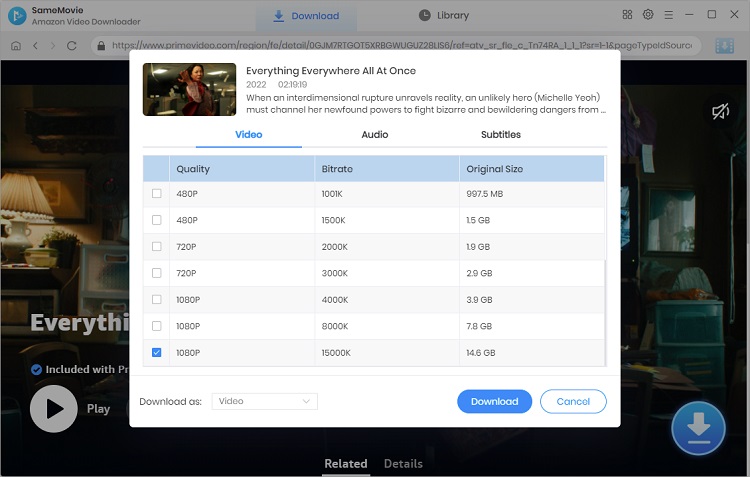Switch to the Library tab
This screenshot has height=477, width=750.
point(444,16)
